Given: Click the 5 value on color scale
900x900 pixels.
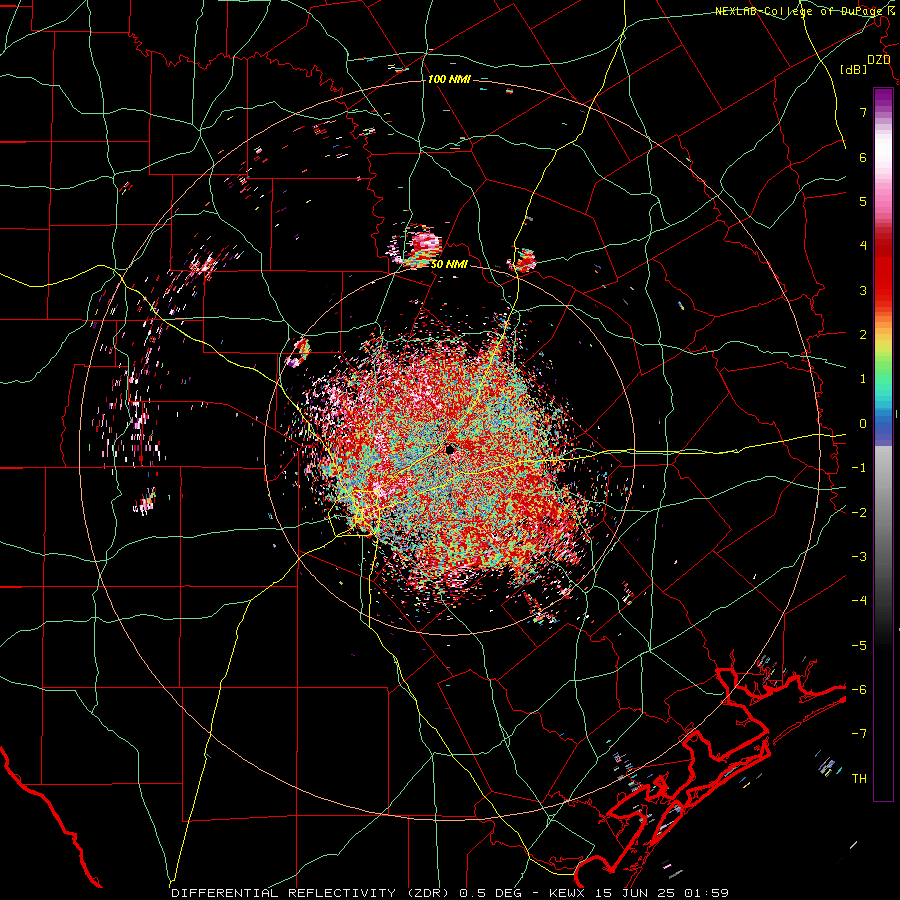Looking at the screenshot, I should (x=863, y=201).
